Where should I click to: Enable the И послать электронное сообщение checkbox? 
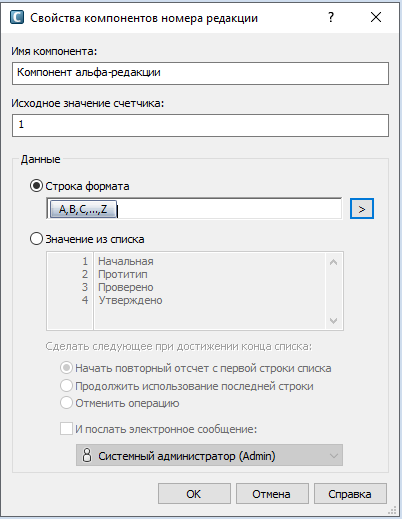click(x=66, y=428)
